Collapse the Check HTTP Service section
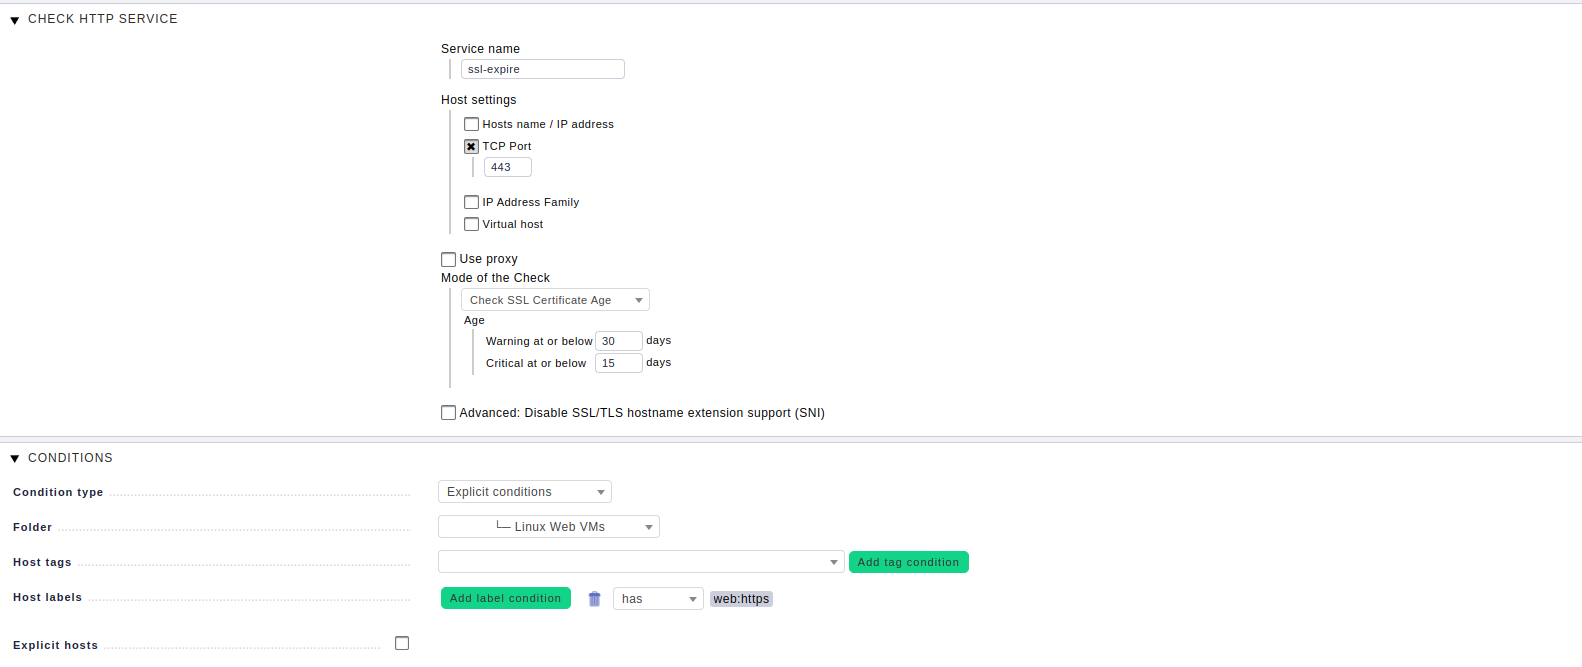The width and height of the screenshot is (1582, 667). pos(15,20)
